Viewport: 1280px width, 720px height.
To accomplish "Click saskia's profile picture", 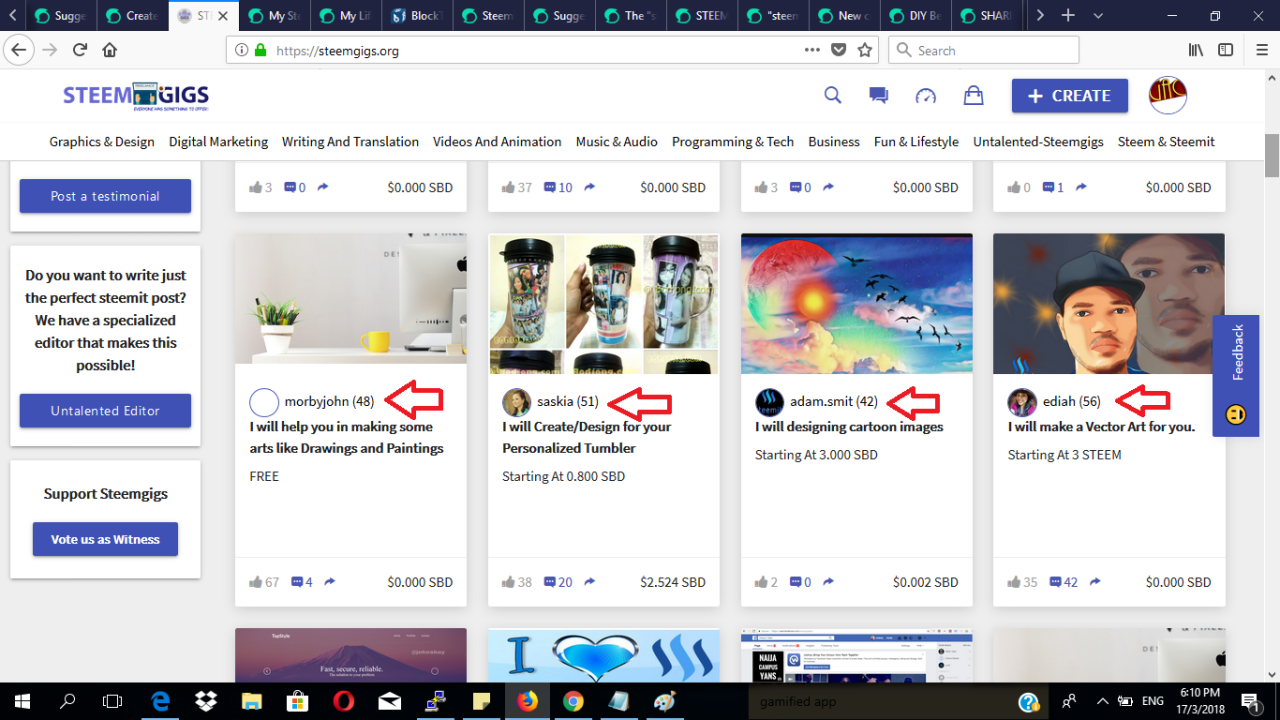I will (516, 402).
